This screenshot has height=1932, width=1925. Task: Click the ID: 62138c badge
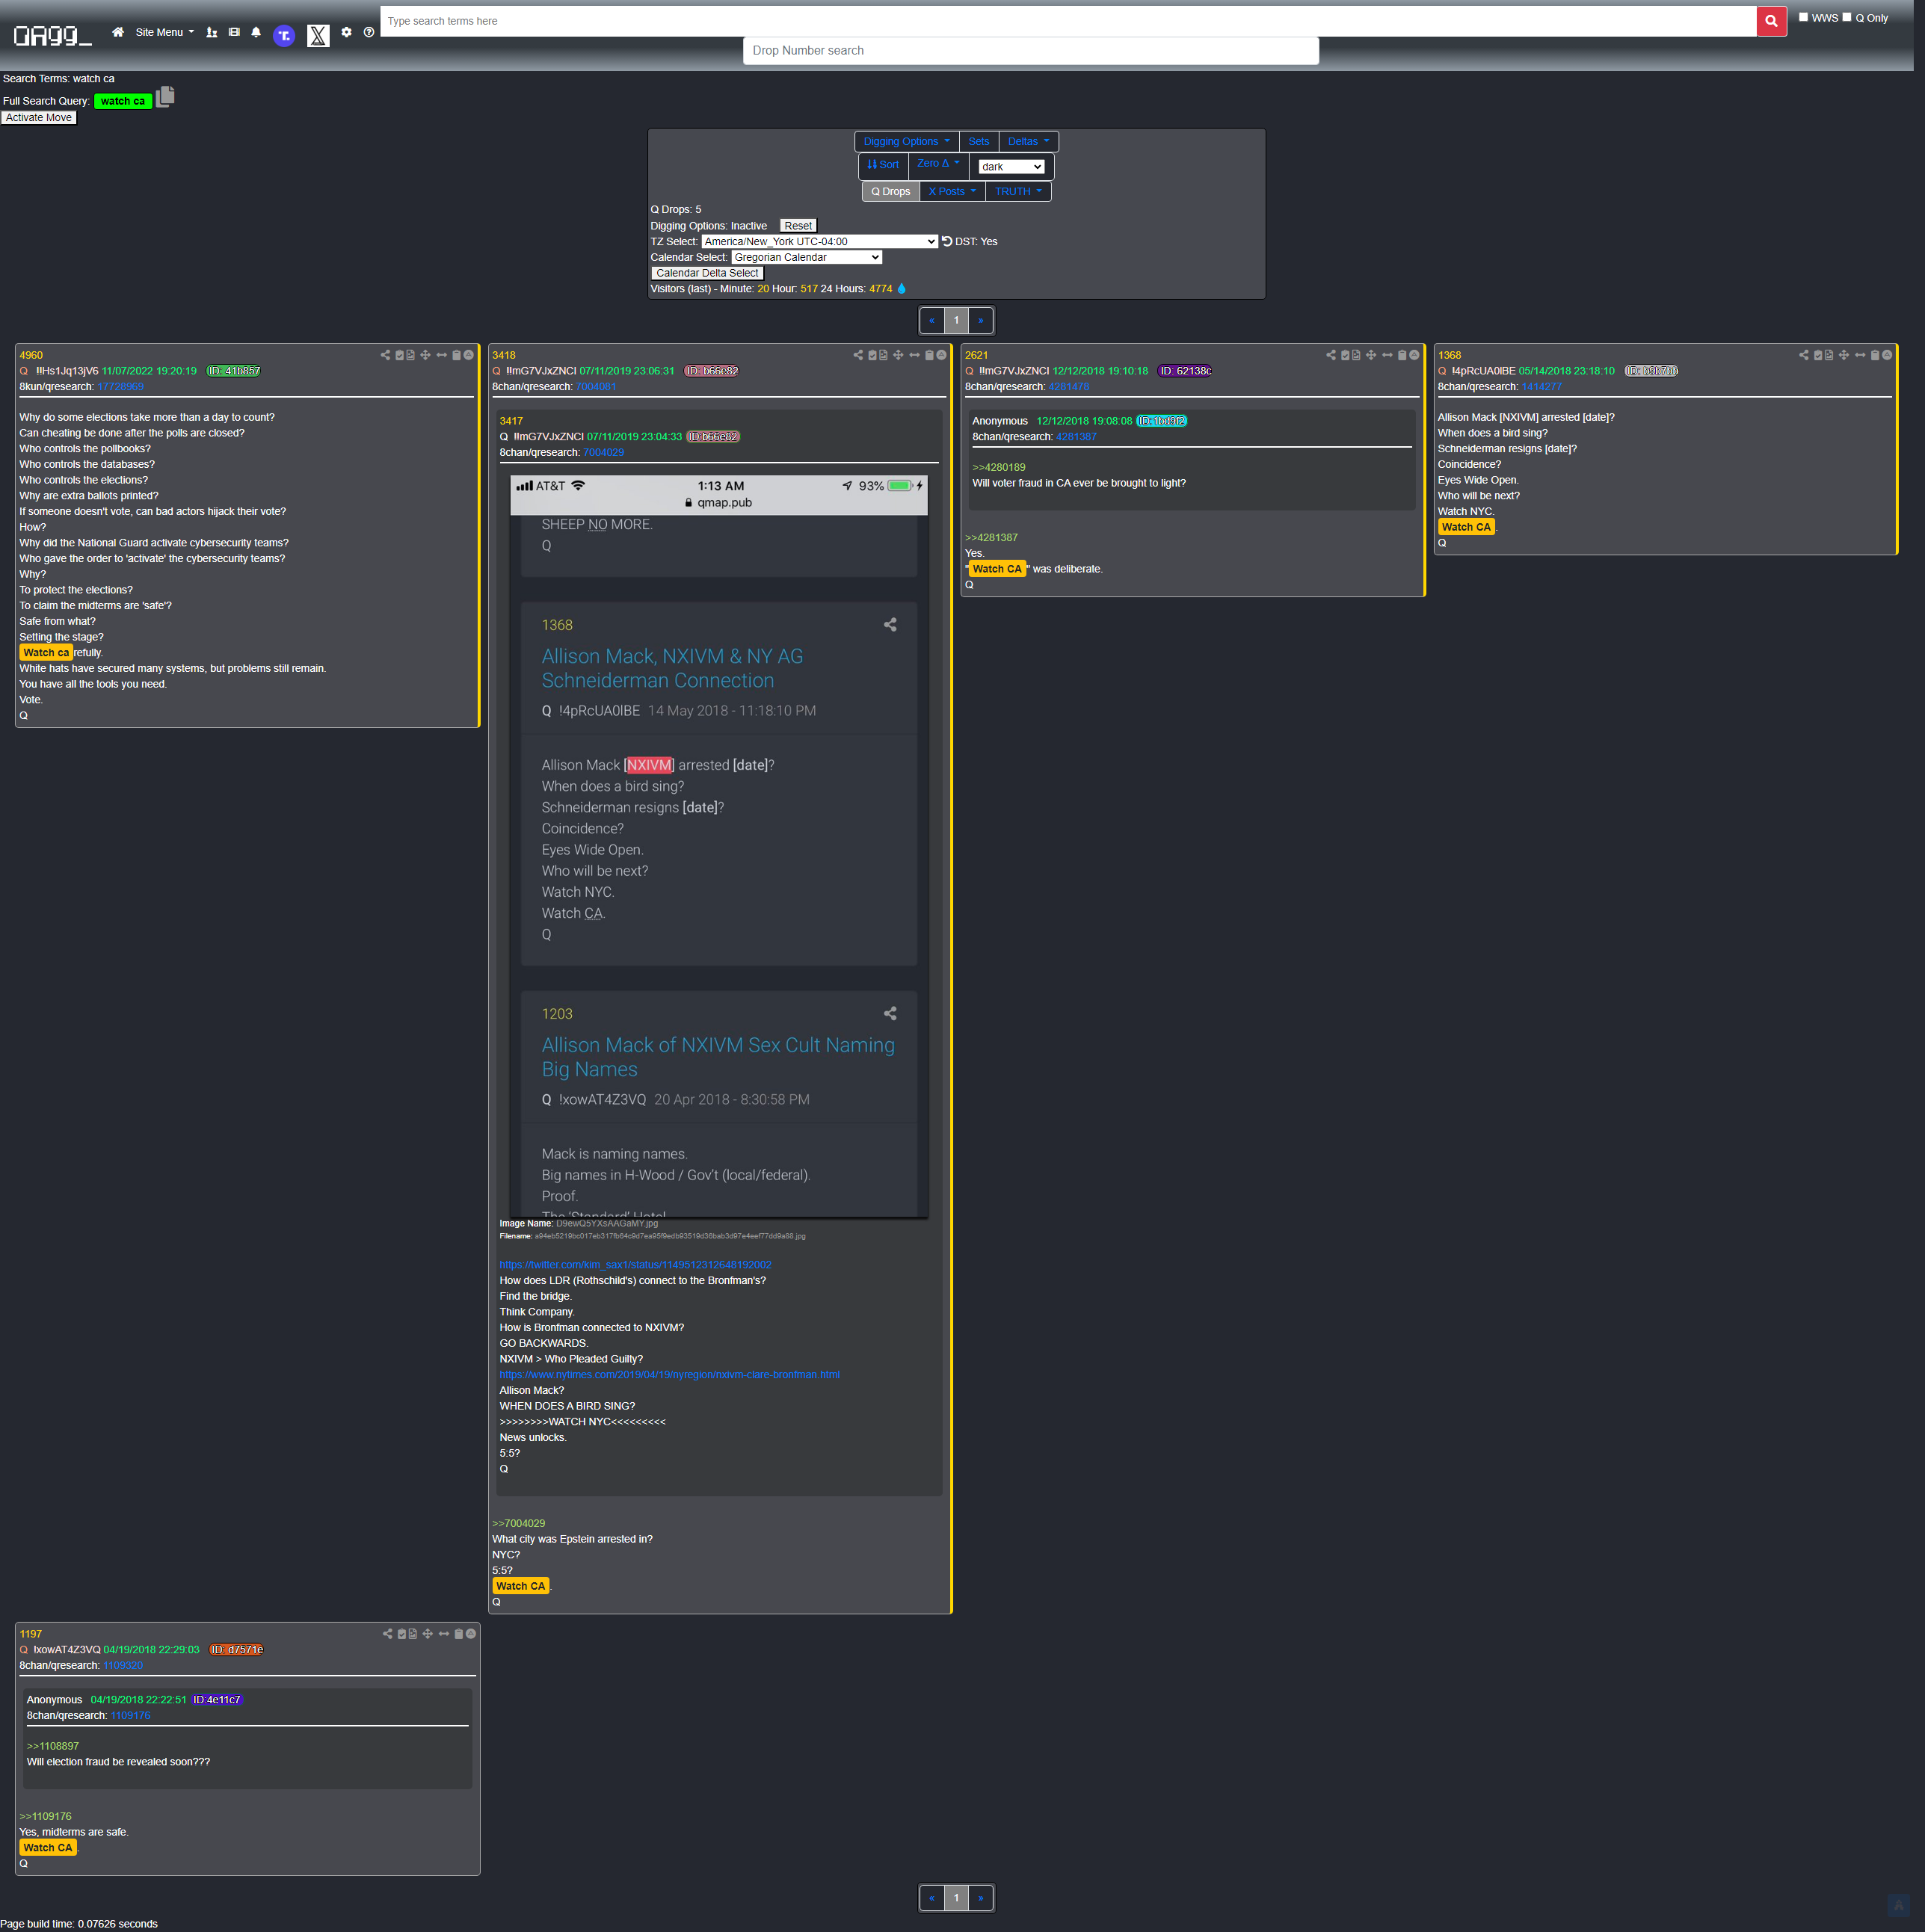click(x=1185, y=371)
